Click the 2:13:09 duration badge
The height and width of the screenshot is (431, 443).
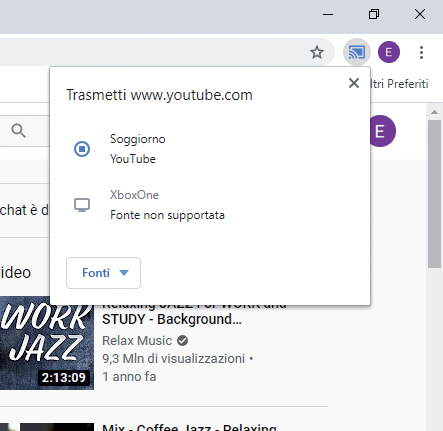[64, 378]
